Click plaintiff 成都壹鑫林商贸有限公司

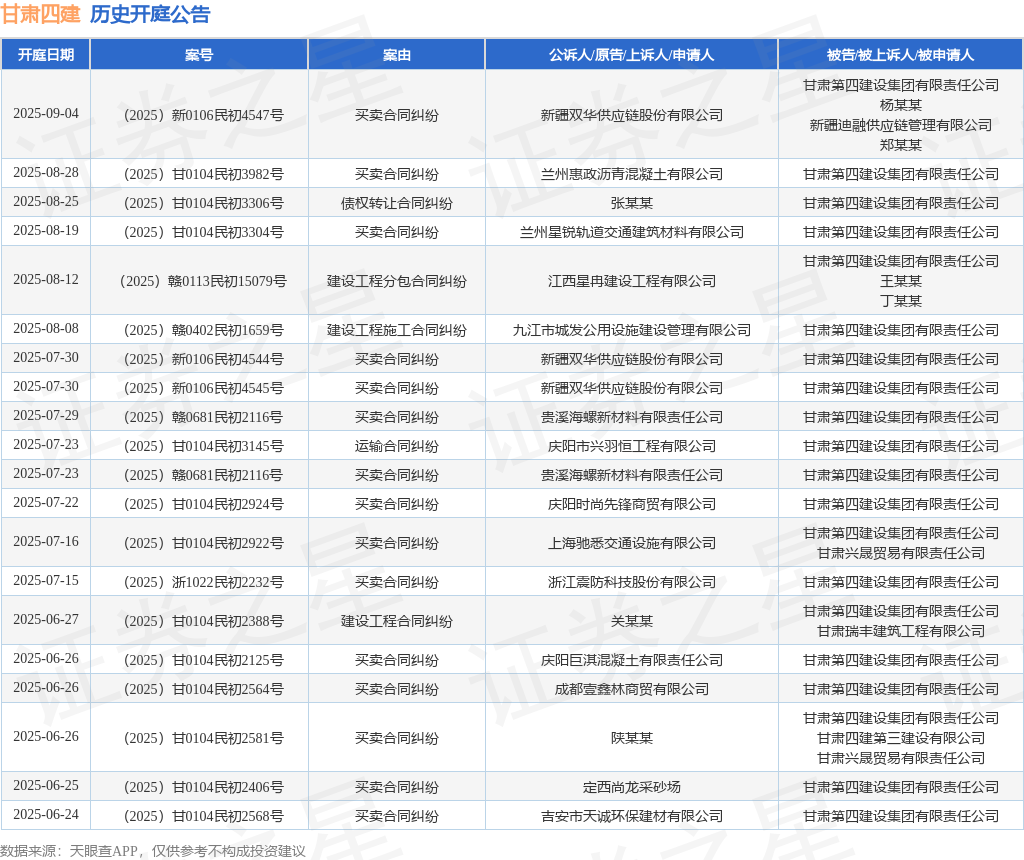point(632,690)
